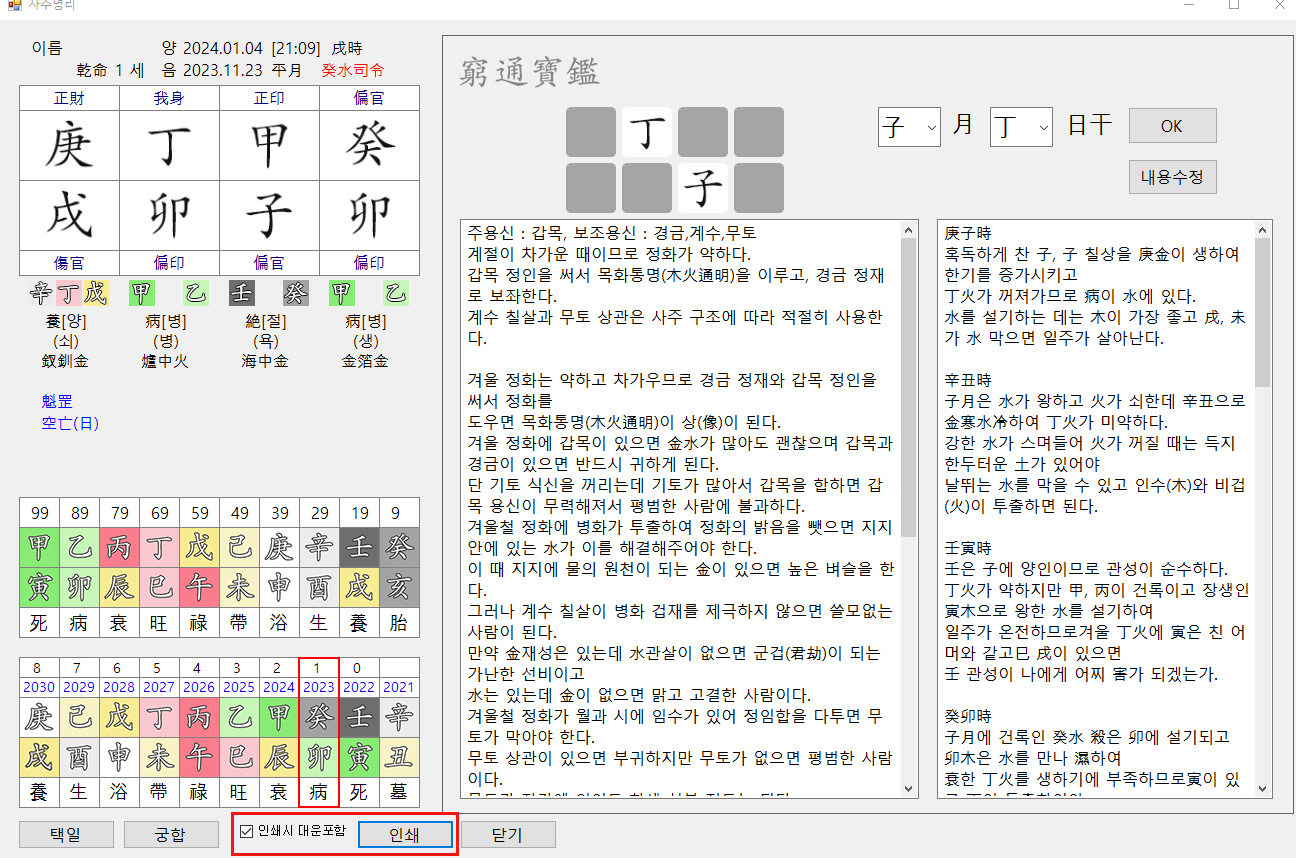Select the 2030 year cell
Screen dimensions: 1296x858
(39, 687)
